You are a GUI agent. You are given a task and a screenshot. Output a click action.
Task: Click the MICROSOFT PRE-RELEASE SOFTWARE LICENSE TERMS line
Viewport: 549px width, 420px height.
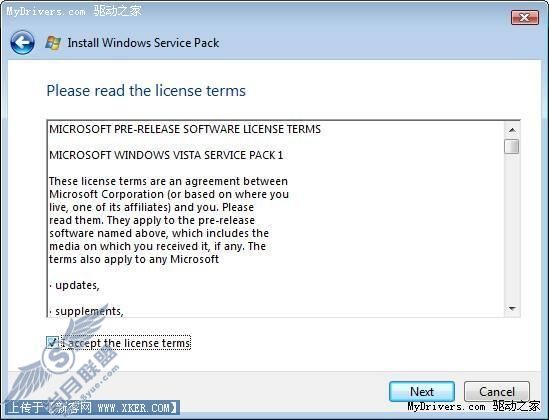(185, 129)
